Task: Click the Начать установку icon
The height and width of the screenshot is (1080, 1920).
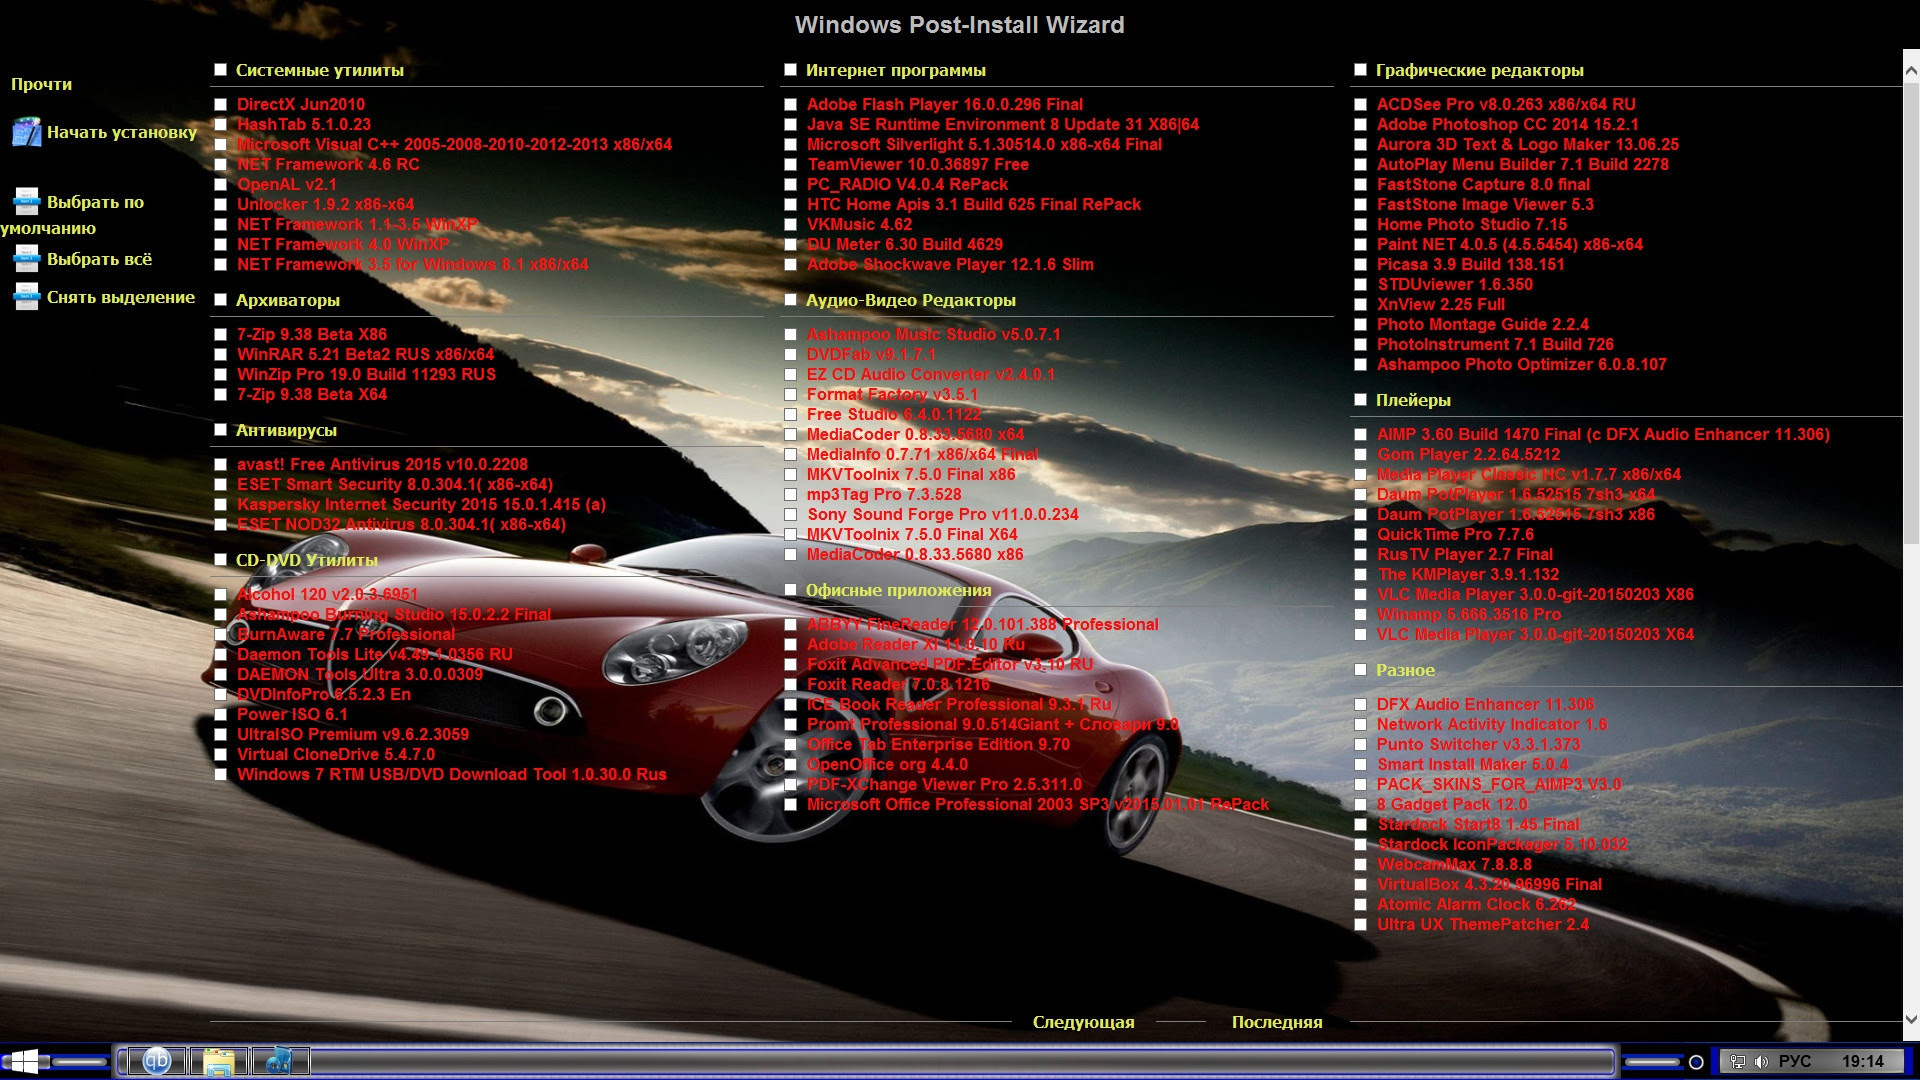Action: pyautogui.click(x=27, y=132)
